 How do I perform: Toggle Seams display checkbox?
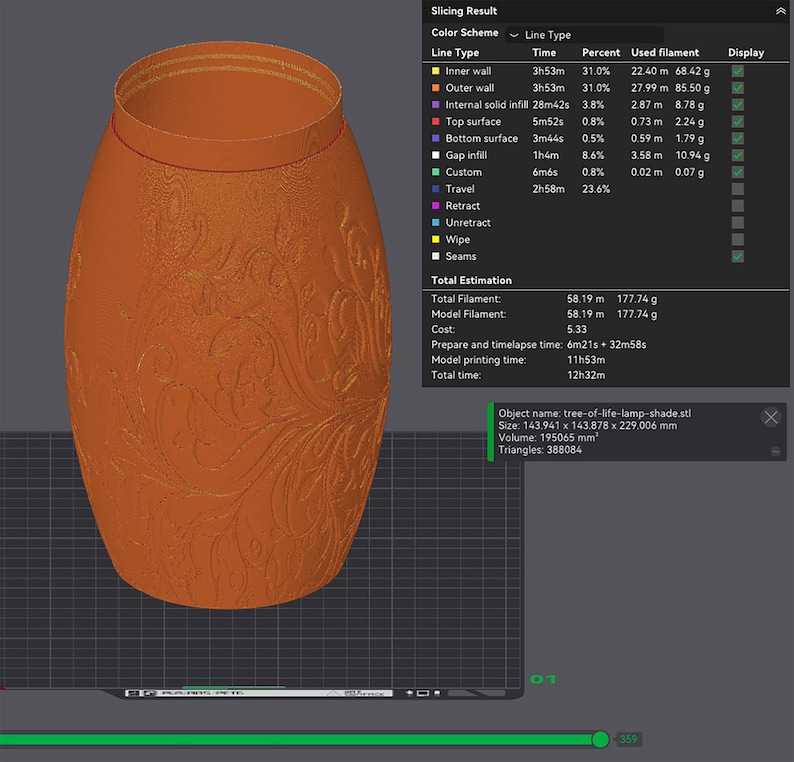738,256
